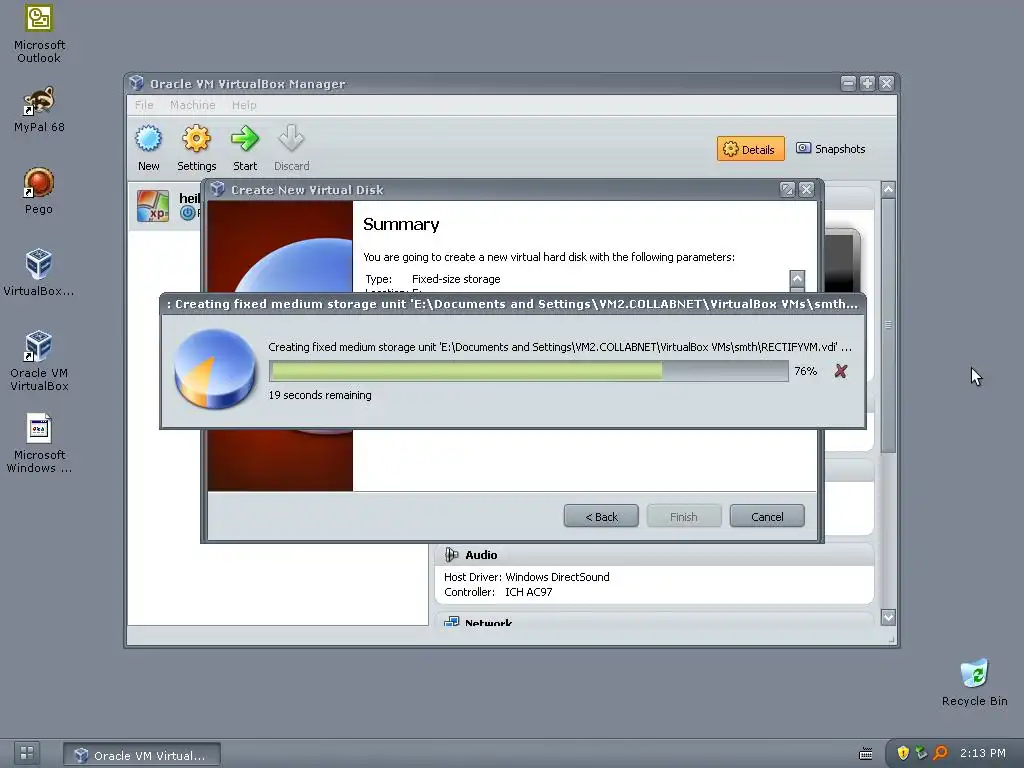This screenshot has width=1024, height=768.
Task: Click 'Controller: ICH AC97' line
Action: point(498,592)
